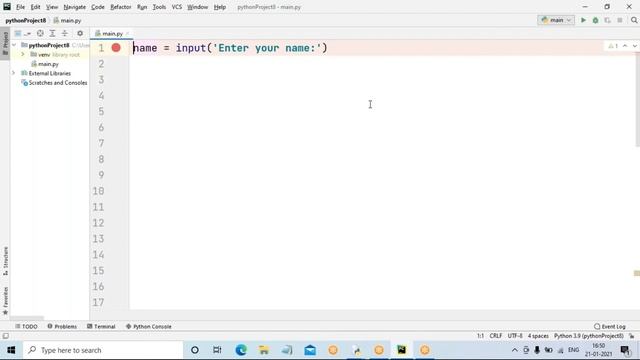Image resolution: width=640 pixels, height=360 pixels.
Task: Expand all items in project tree
Action: coord(52,33)
